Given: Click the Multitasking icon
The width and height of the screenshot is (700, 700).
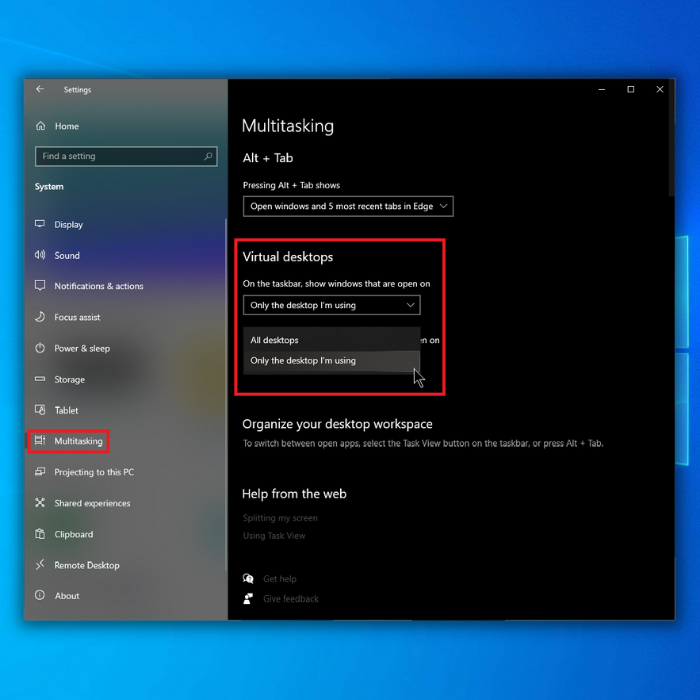Looking at the screenshot, I should click(x=40, y=440).
